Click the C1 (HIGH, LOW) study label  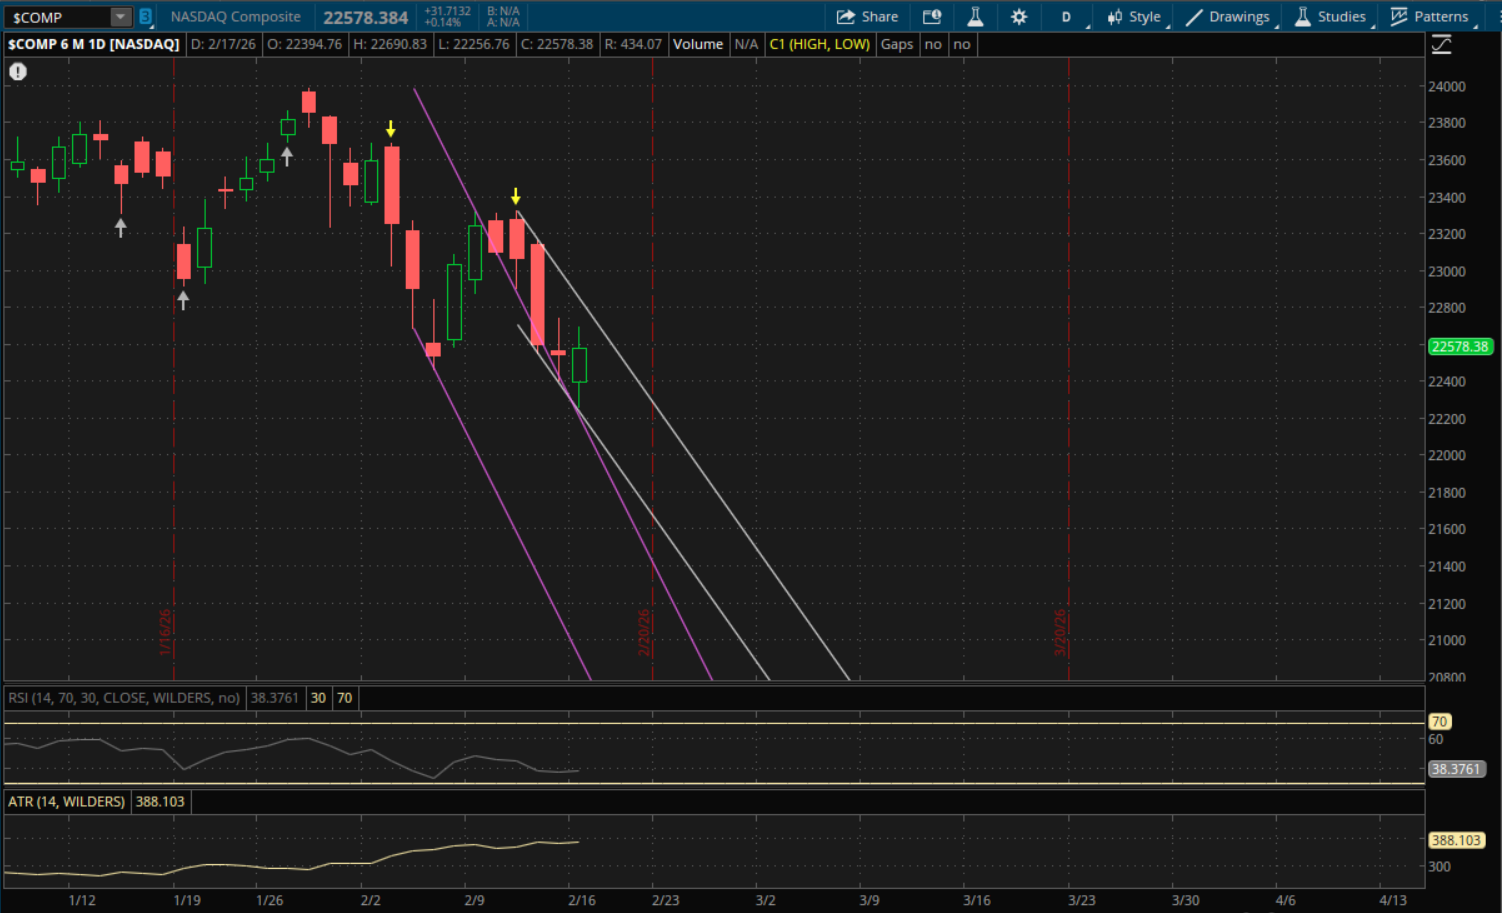click(819, 44)
